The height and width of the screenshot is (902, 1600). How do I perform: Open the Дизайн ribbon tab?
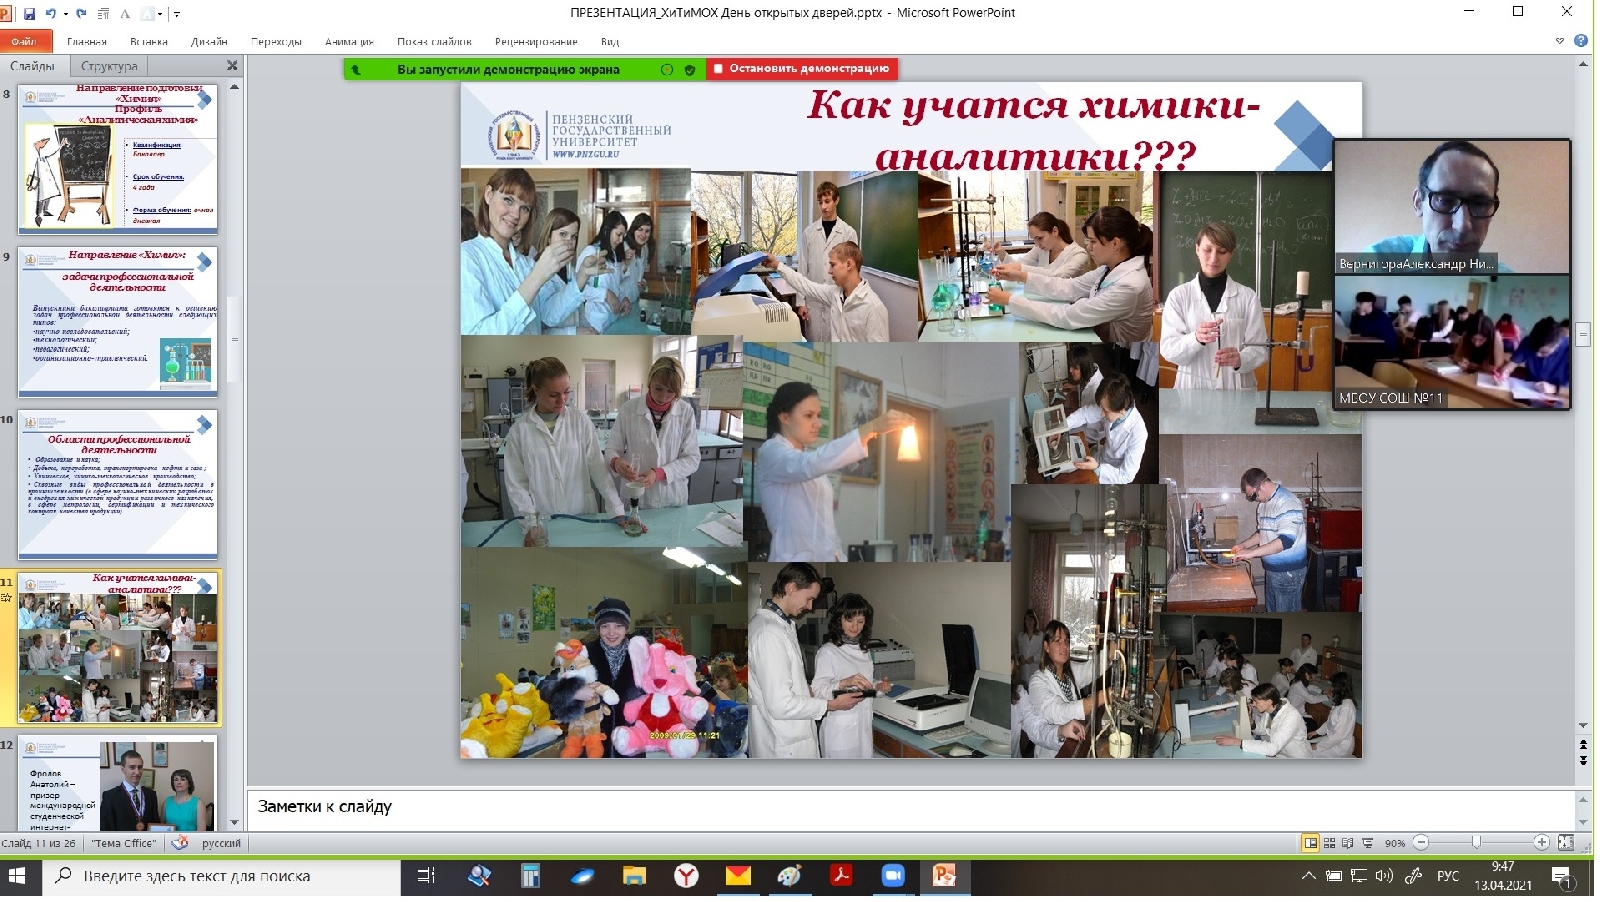[209, 42]
